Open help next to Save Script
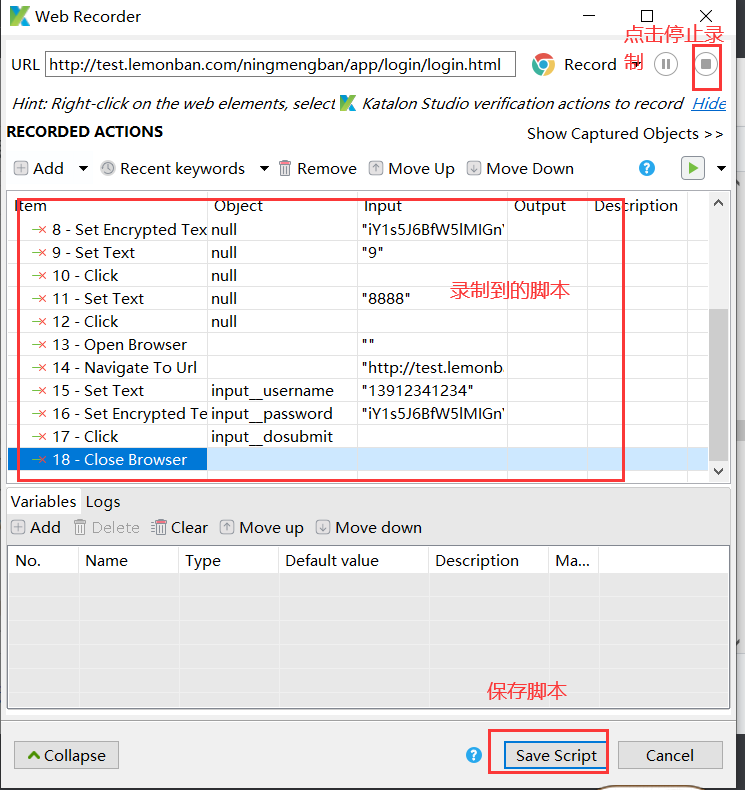 (473, 755)
